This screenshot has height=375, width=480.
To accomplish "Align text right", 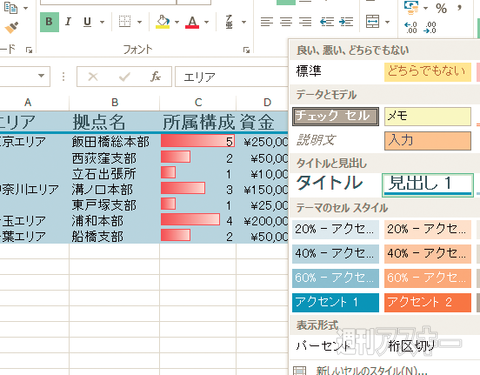I will point(305,22).
